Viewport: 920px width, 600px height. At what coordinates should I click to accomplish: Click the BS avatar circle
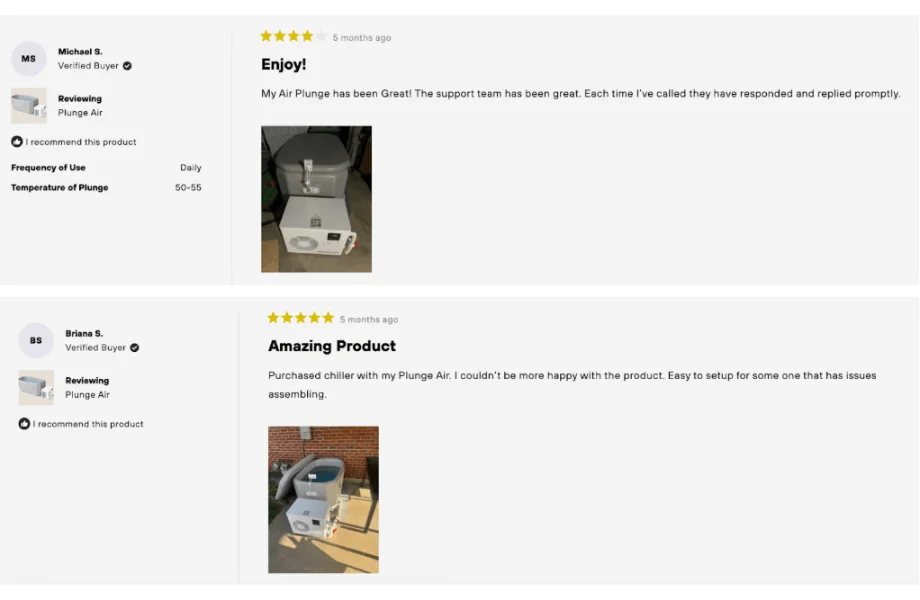pos(37,340)
